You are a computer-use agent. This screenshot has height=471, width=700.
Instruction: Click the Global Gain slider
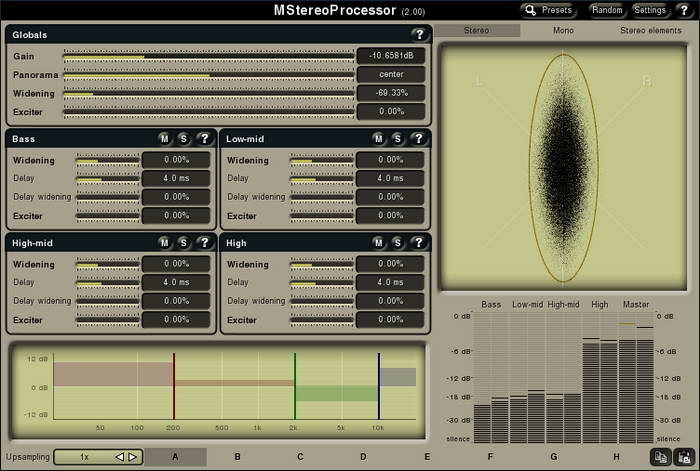[208, 57]
